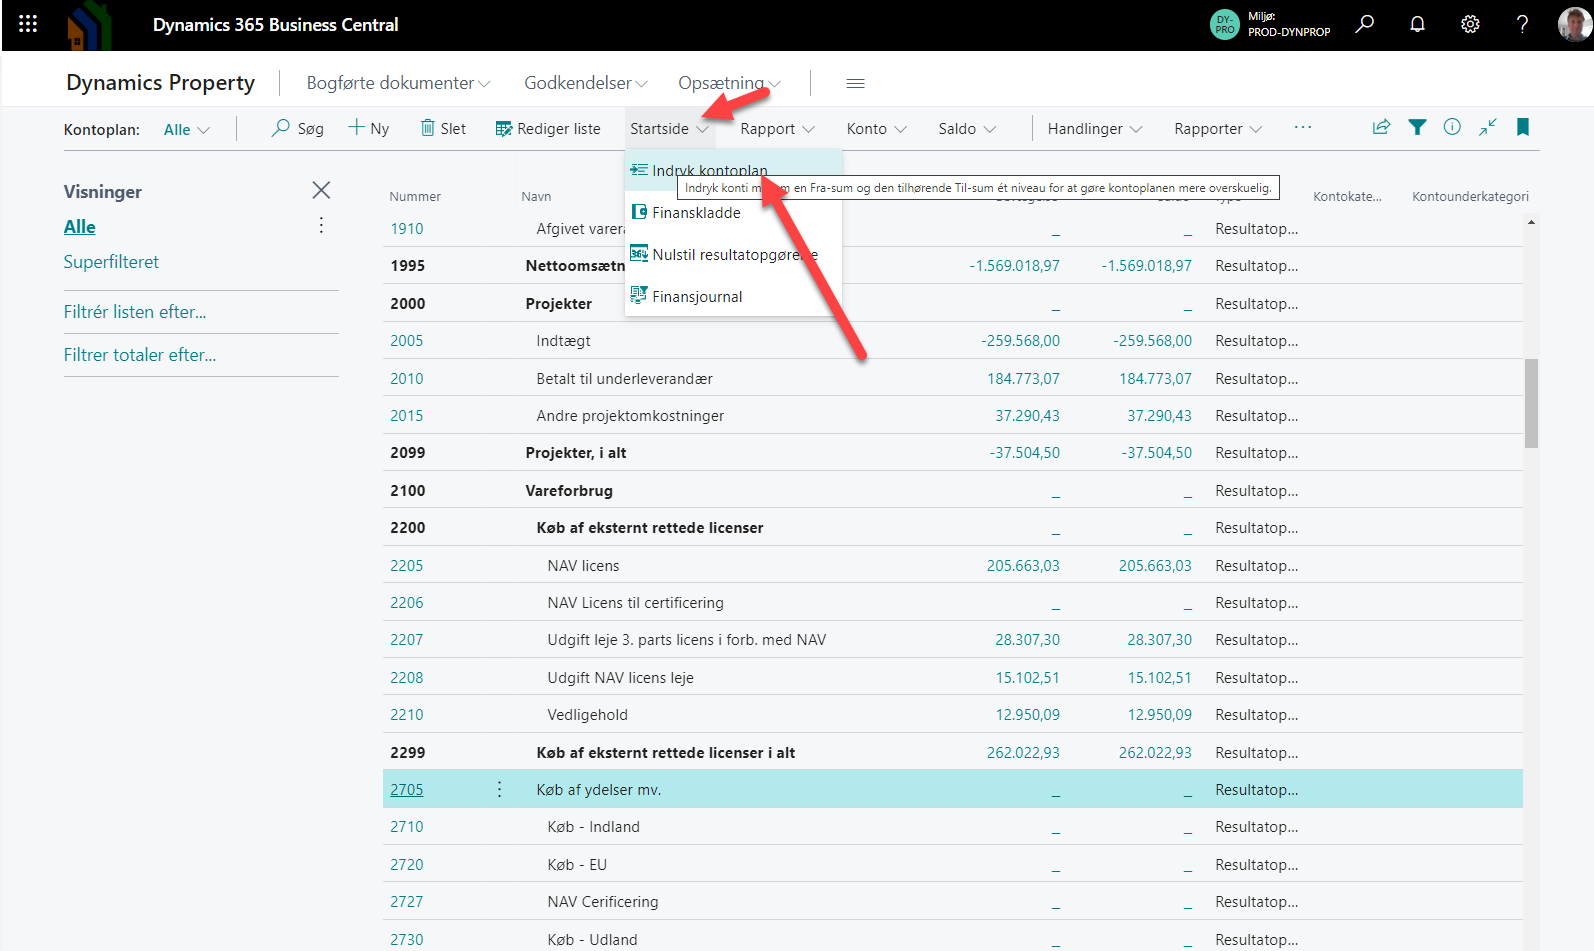Expand the Rapporter dropdown
Screen dimensions: 1594x951
click(1218, 128)
